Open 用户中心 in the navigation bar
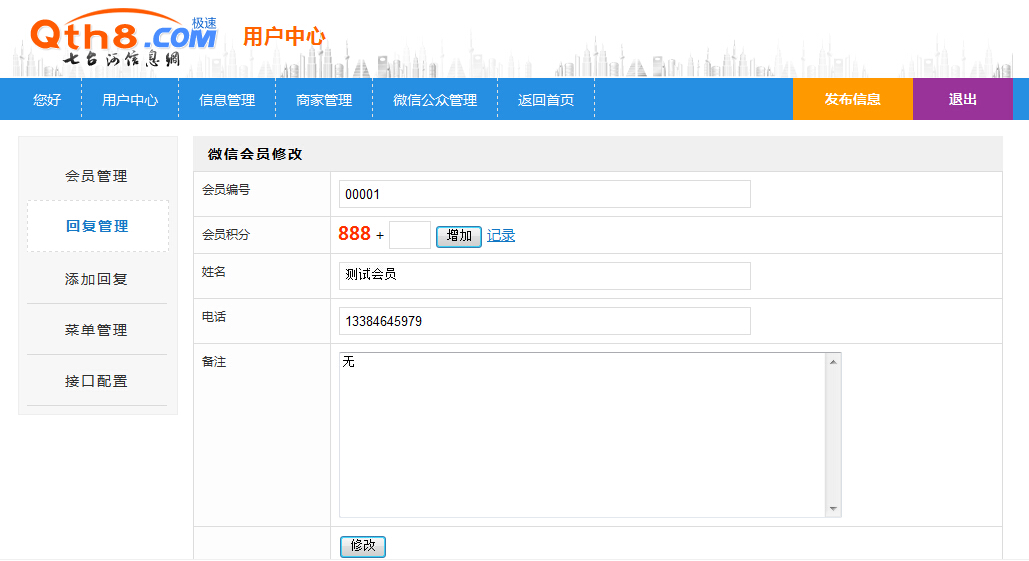The width and height of the screenshot is (1029, 561). coord(130,100)
